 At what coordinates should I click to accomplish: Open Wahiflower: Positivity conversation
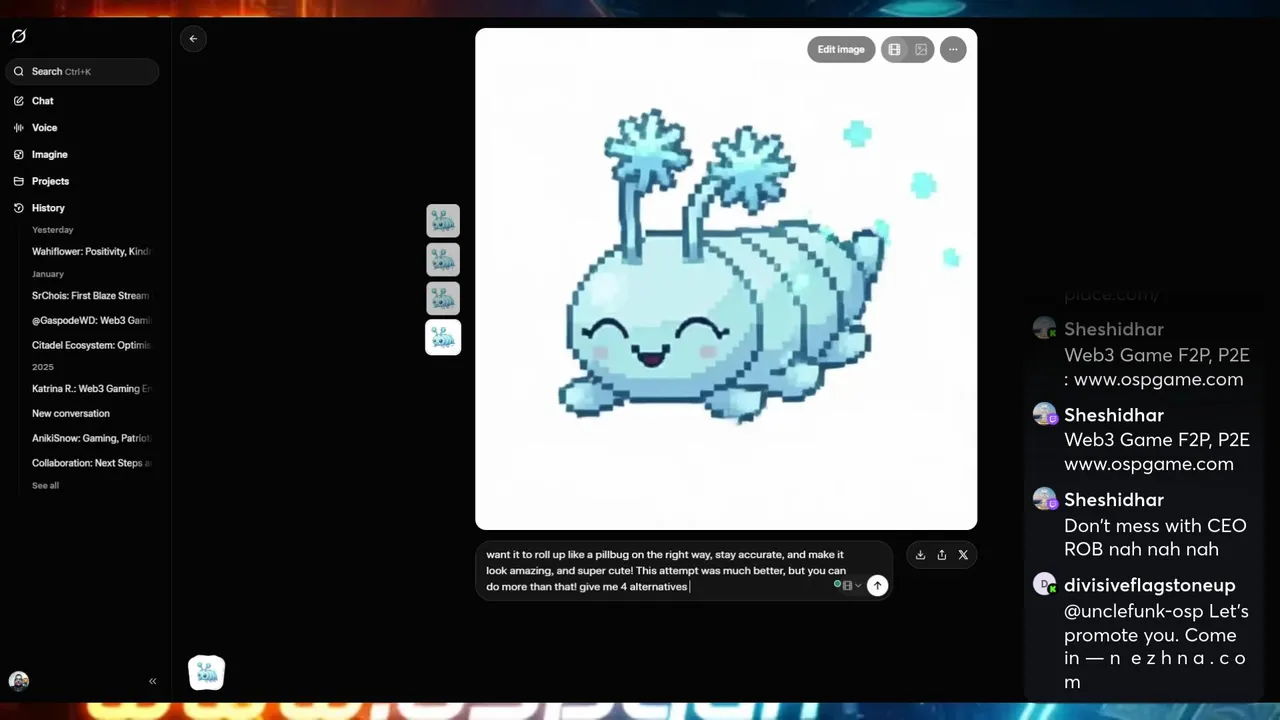click(90, 252)
